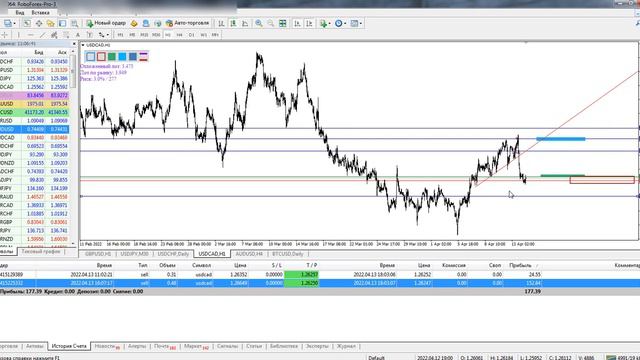The height and width of the screenshot is (360, 640).
Task: Click the light blue outlined chart swatch
Action: [x=91, y=56]
